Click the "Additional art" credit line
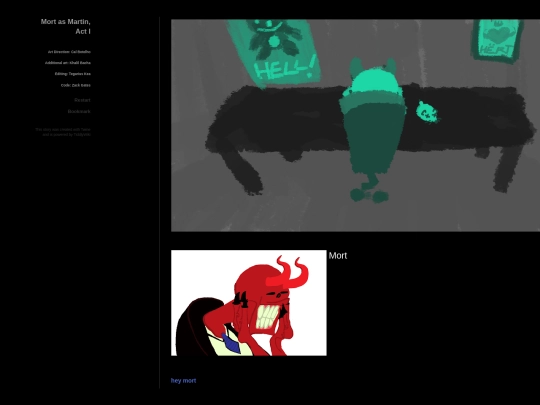This screenshot has width=540, height=405. pos(68,63)
